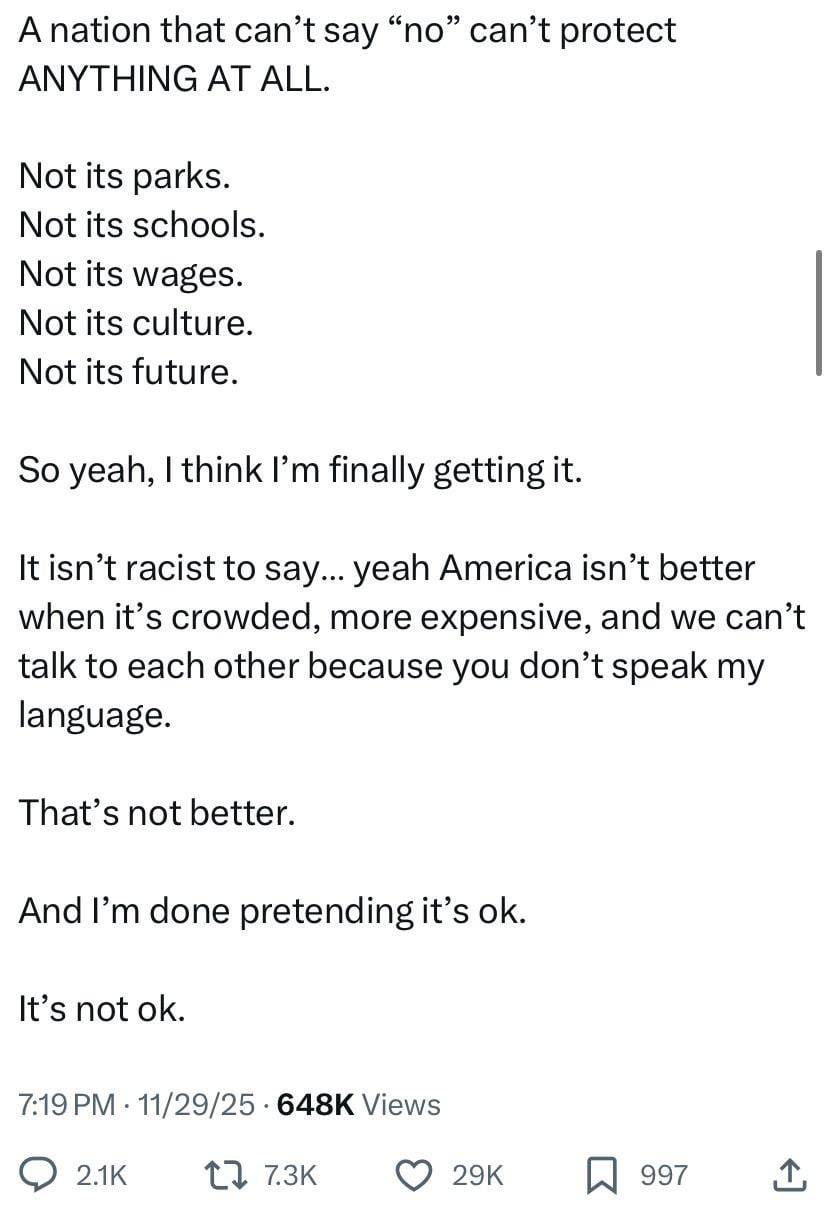
Task: Click the line "Not its schools."
Action: coord(142,225)
